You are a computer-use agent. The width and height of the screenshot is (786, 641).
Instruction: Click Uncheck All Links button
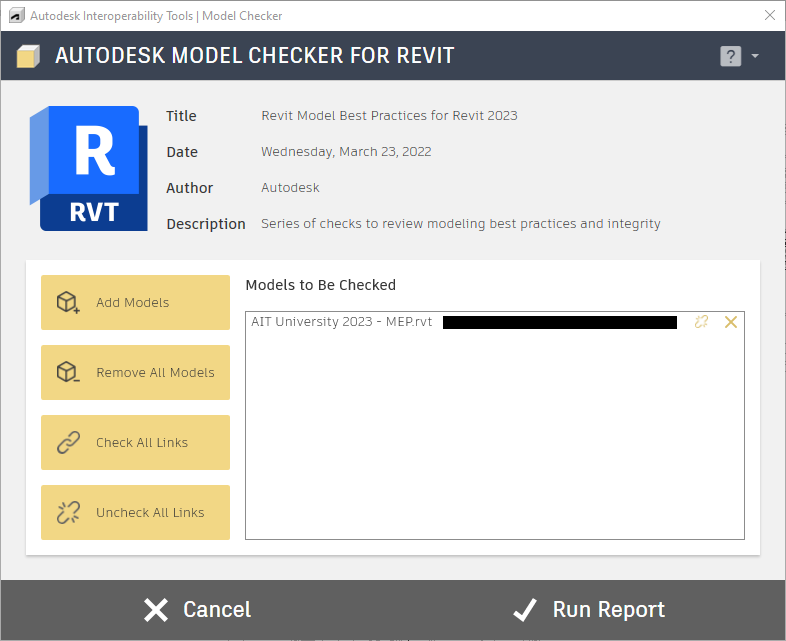coord(135,512)
